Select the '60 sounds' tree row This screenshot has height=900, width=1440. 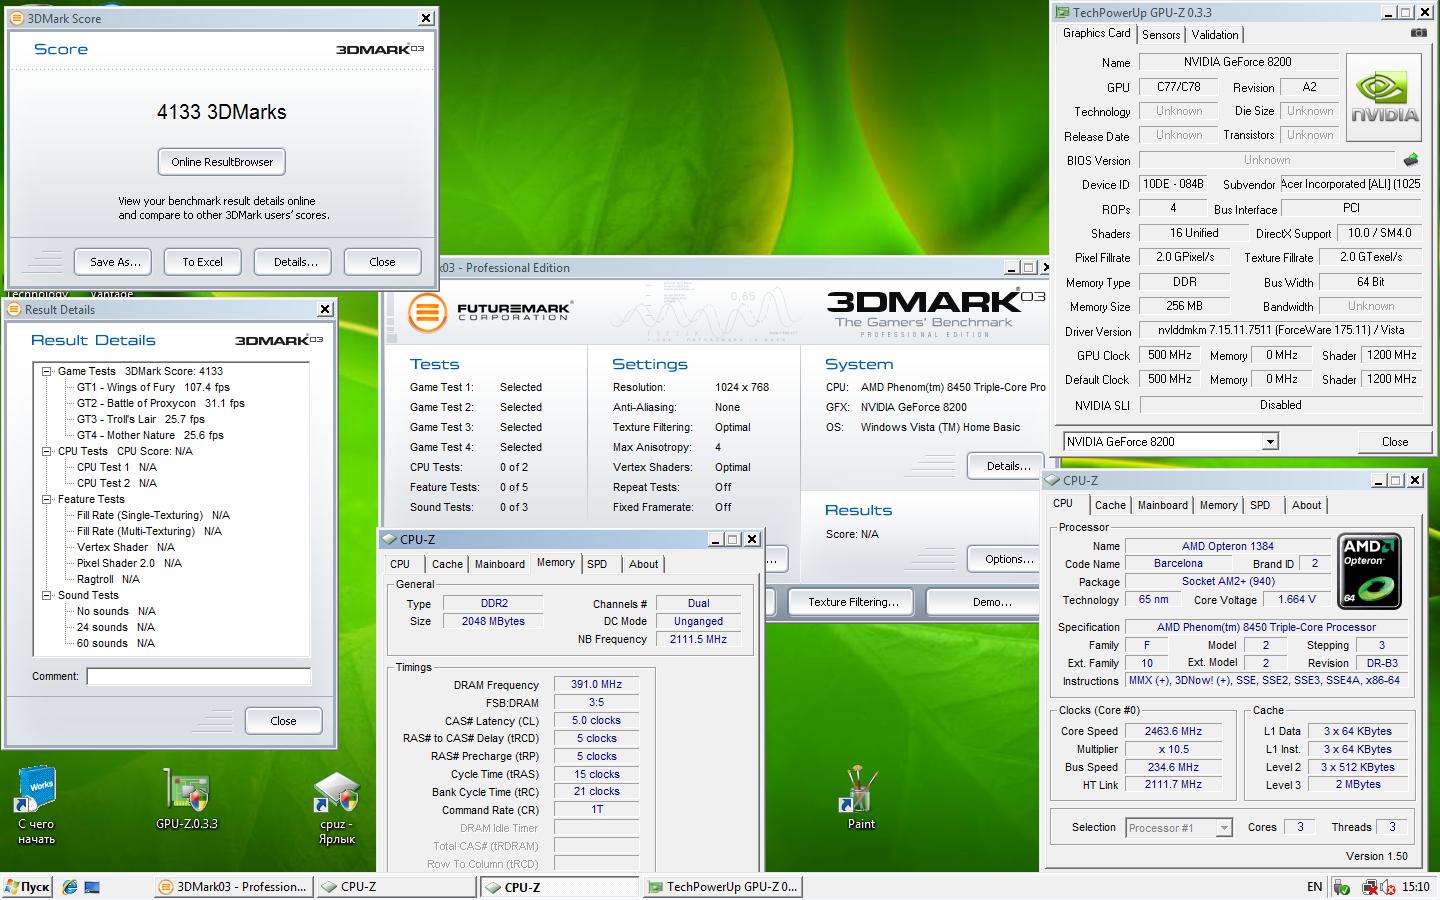(x=116, y=643)
